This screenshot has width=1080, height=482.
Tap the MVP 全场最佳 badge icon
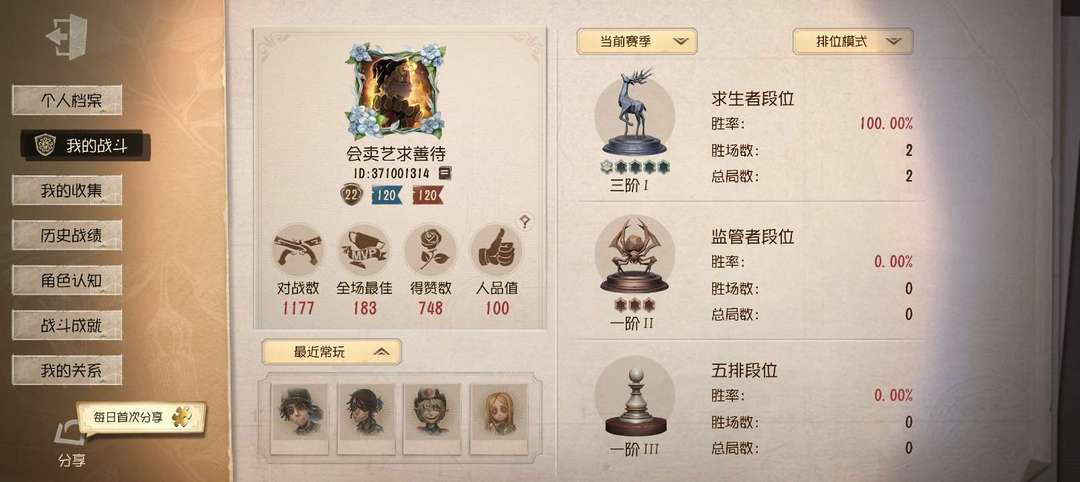[364, 250]
